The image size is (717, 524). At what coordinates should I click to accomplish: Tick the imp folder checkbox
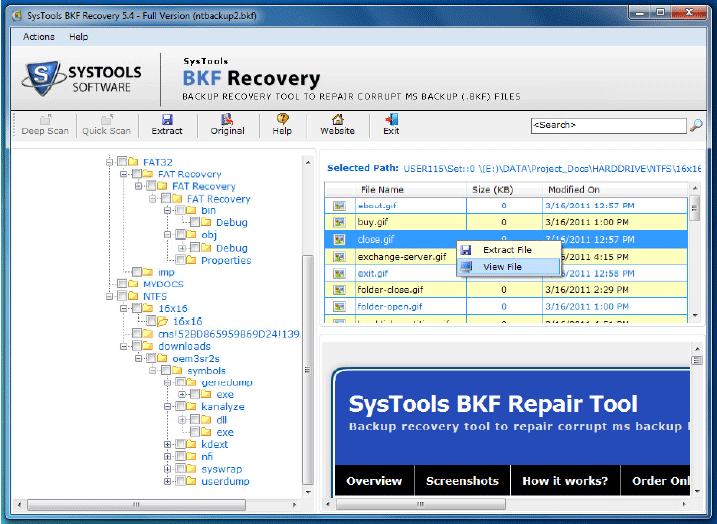click(137, 272)
